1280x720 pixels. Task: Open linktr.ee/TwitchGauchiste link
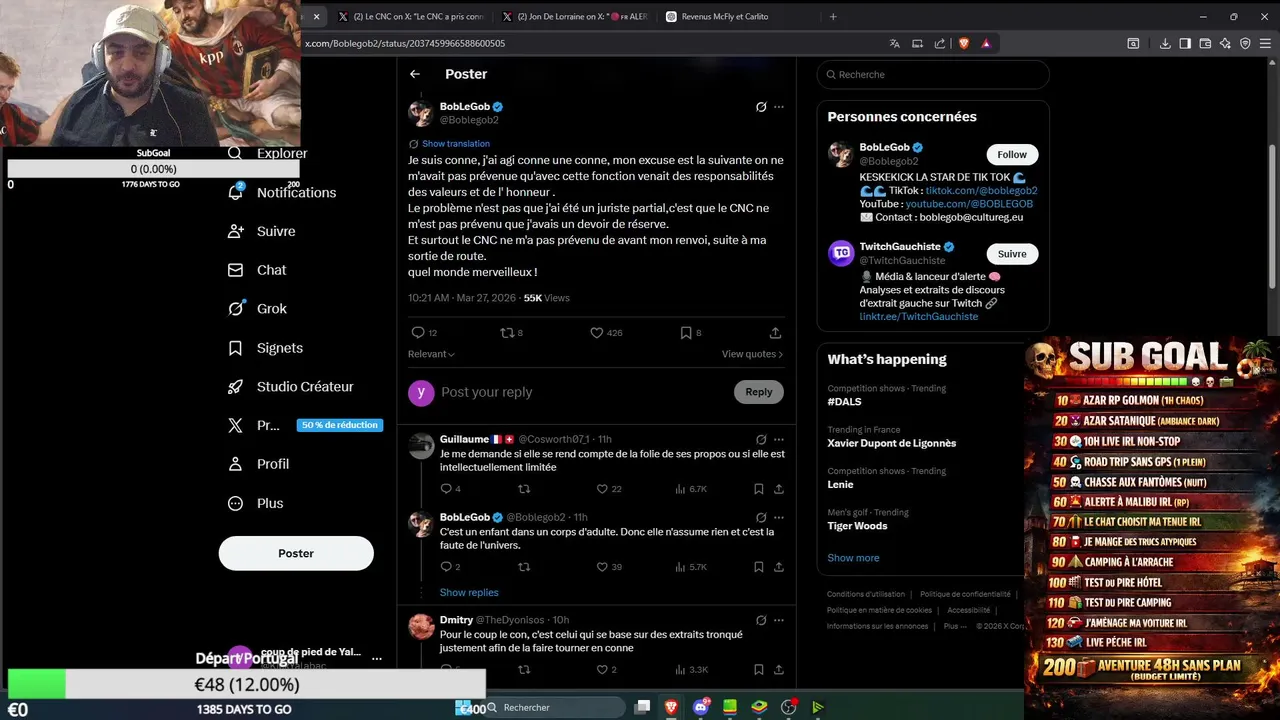click(919, 317)
